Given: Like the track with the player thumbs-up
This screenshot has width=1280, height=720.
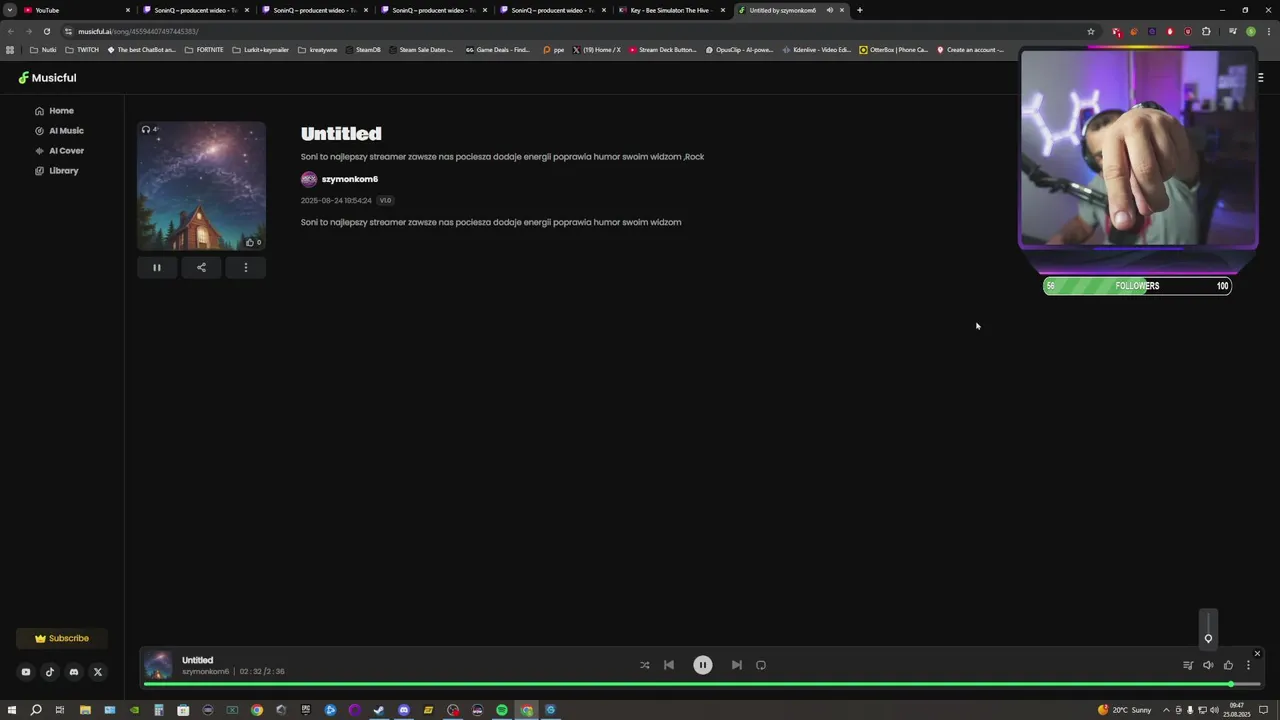Looking at the screenshot, I should tap(1228, 665).
